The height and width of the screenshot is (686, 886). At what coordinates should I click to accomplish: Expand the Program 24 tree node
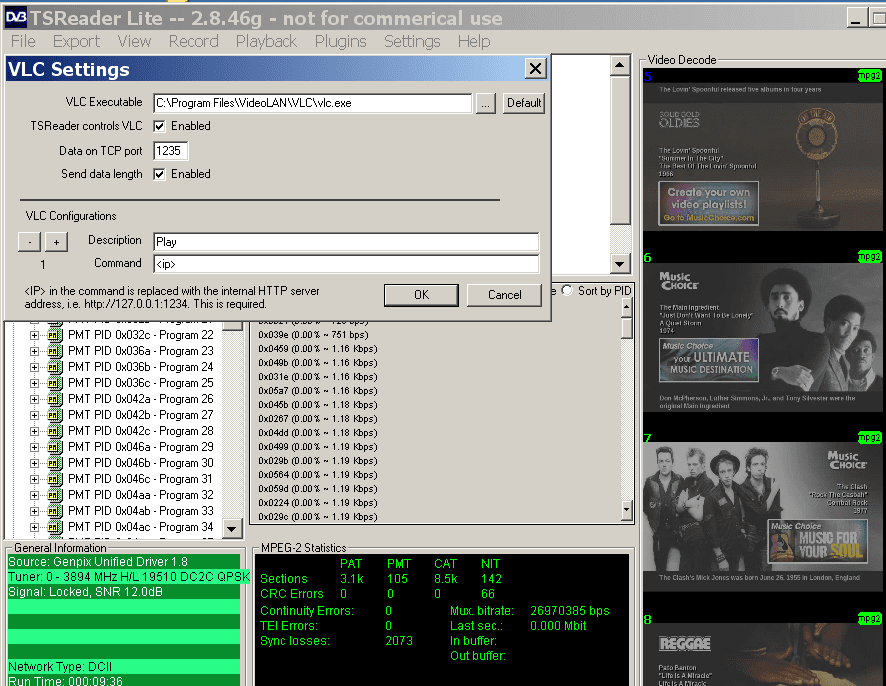pos(34,367)
